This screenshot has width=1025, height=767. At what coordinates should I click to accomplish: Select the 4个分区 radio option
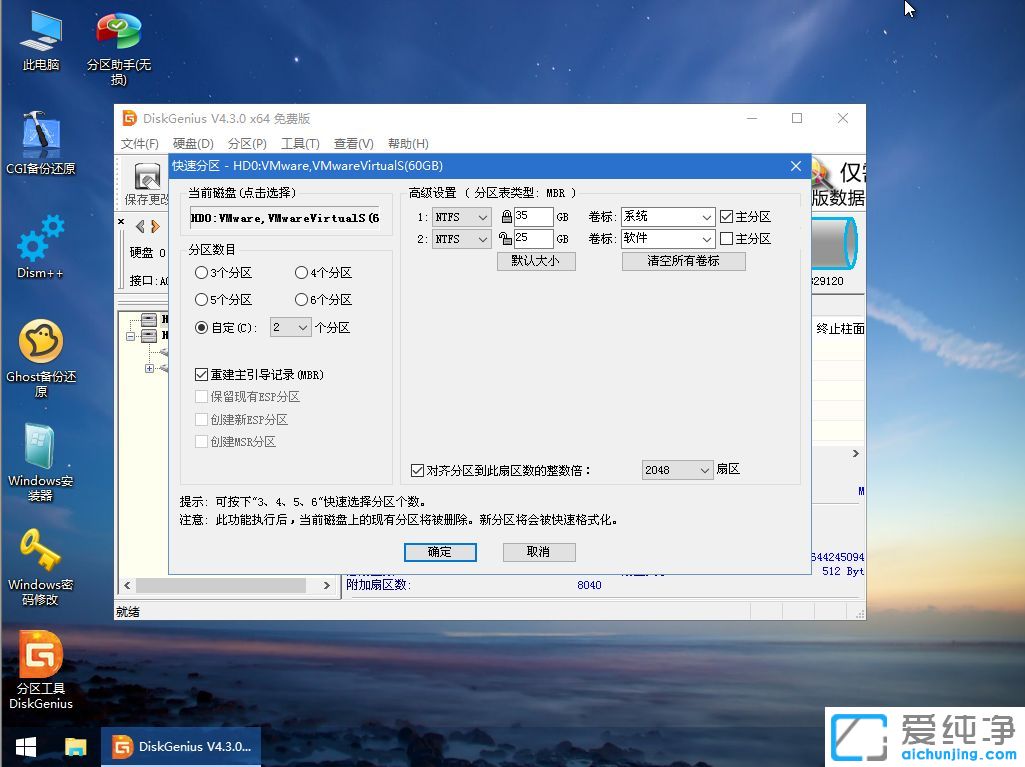click(x=302, y=272)
